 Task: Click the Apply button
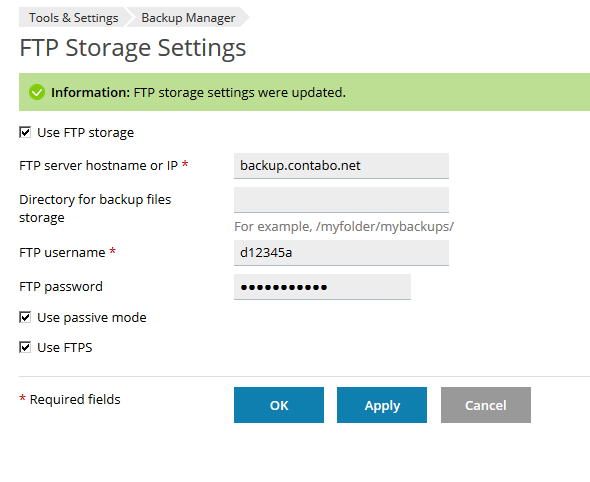[x=382, y=405]
